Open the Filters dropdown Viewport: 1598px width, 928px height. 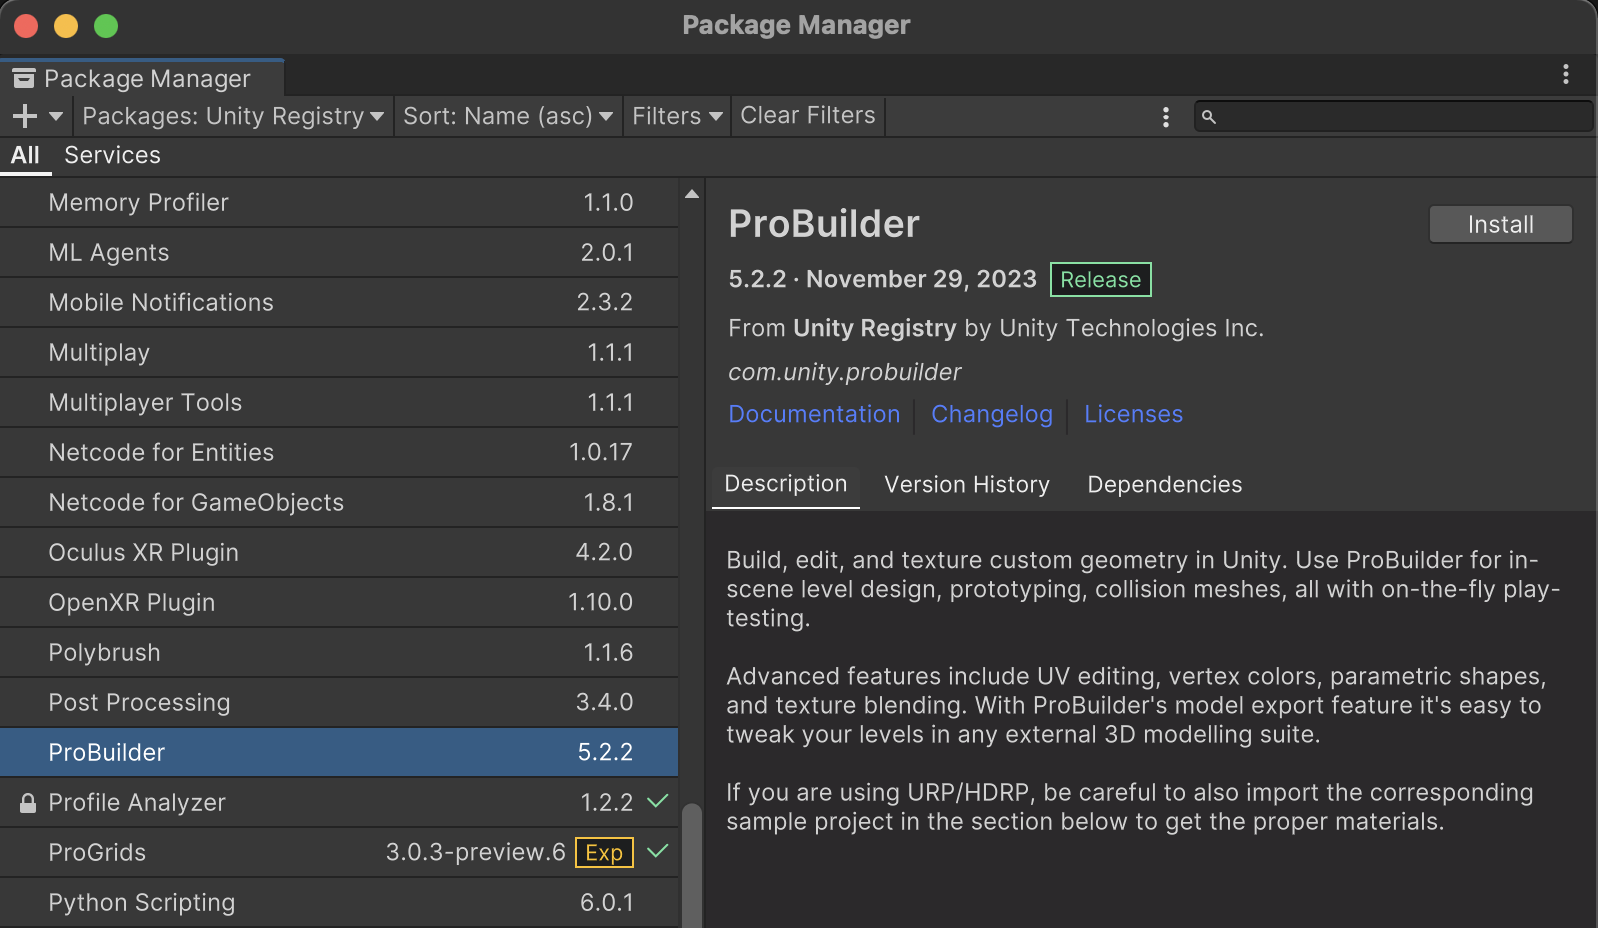(x=676, y=116)
